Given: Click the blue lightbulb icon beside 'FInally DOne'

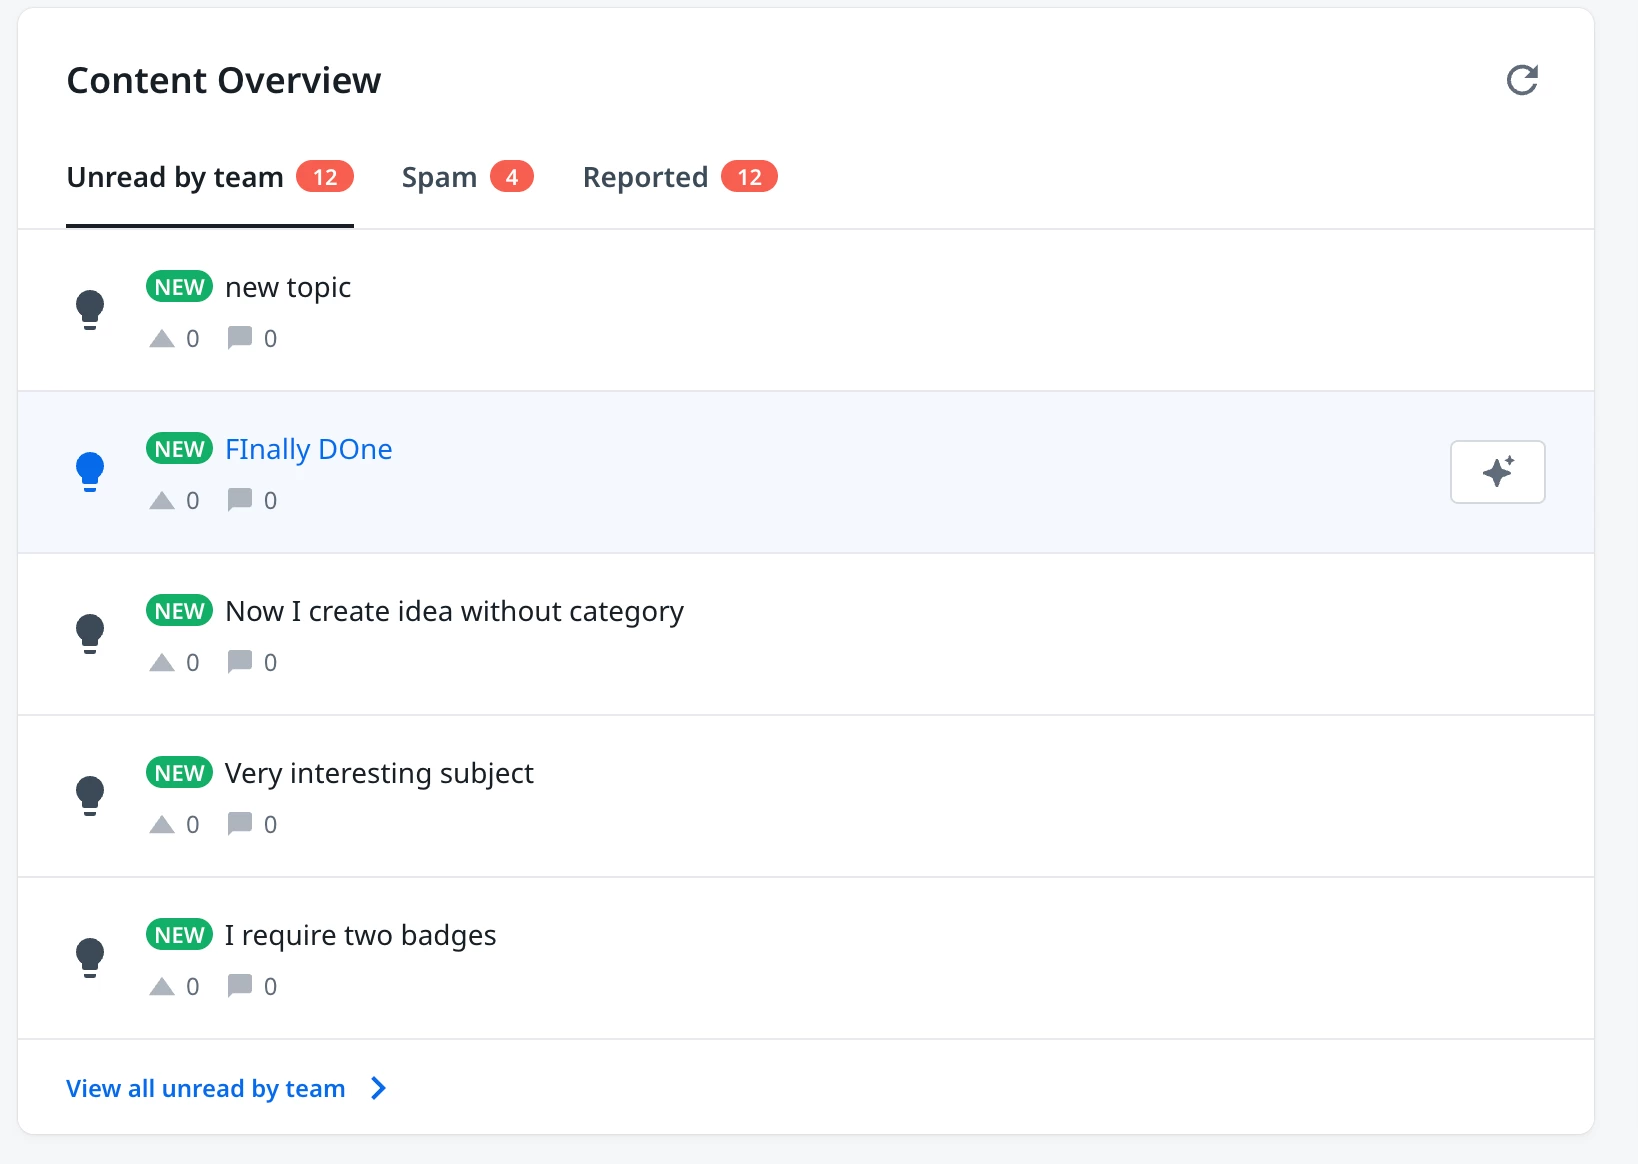Looking at the screenshot, I should click(x=90, y=471).
